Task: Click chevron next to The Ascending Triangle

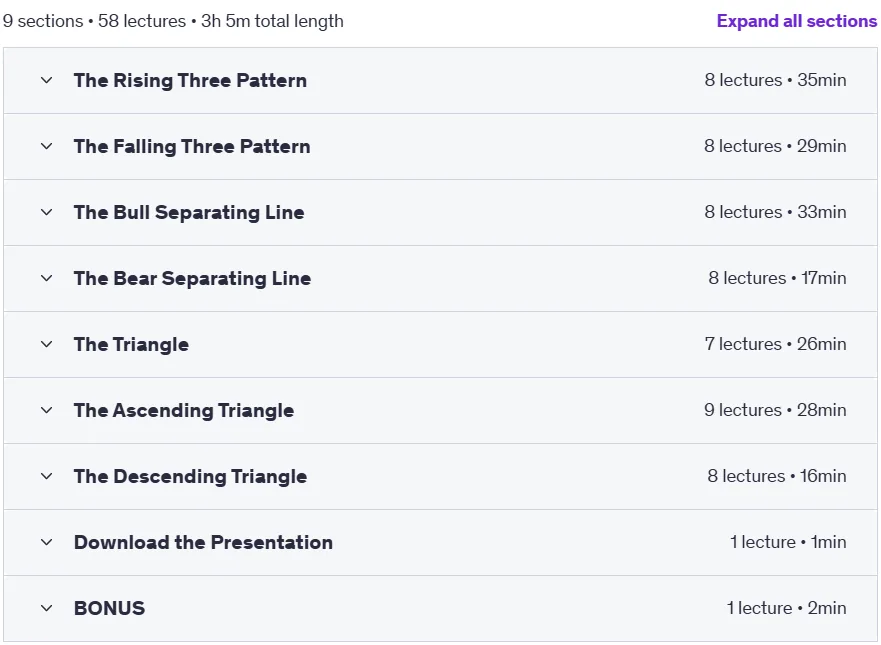Action: point(47,410)
